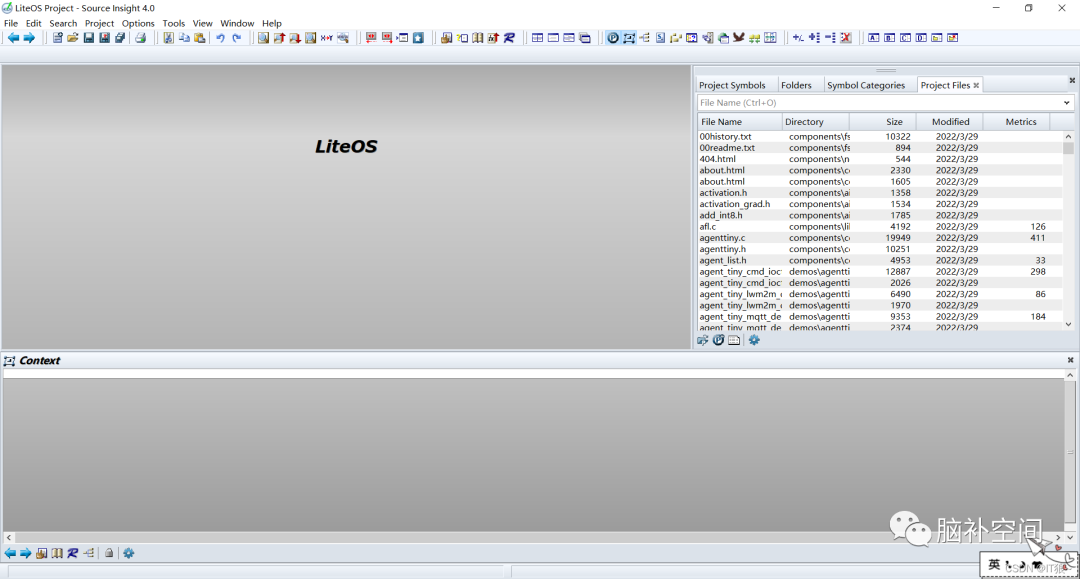Switch to Folders tab
This screenshot has height=579, width=1080.
[796, 85]
